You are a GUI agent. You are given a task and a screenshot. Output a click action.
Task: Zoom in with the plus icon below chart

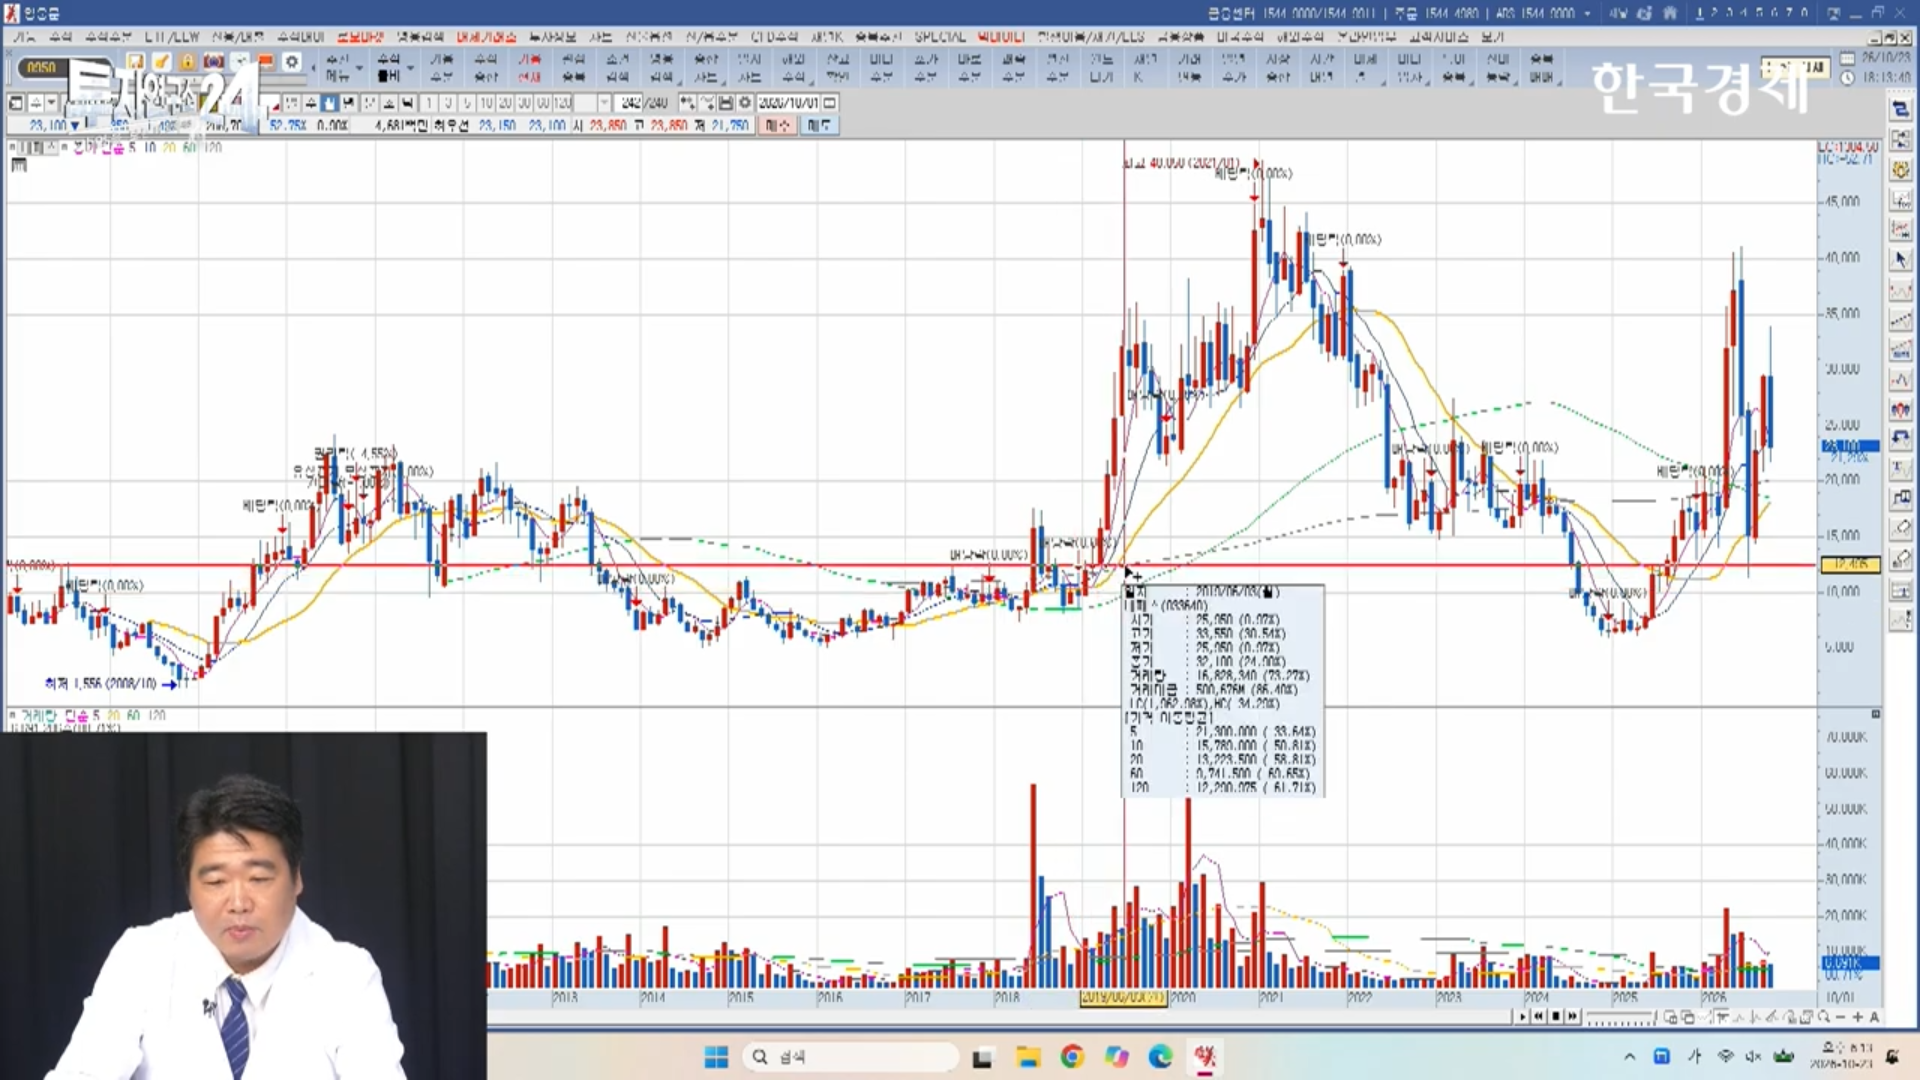(x=1858, y=1016)
